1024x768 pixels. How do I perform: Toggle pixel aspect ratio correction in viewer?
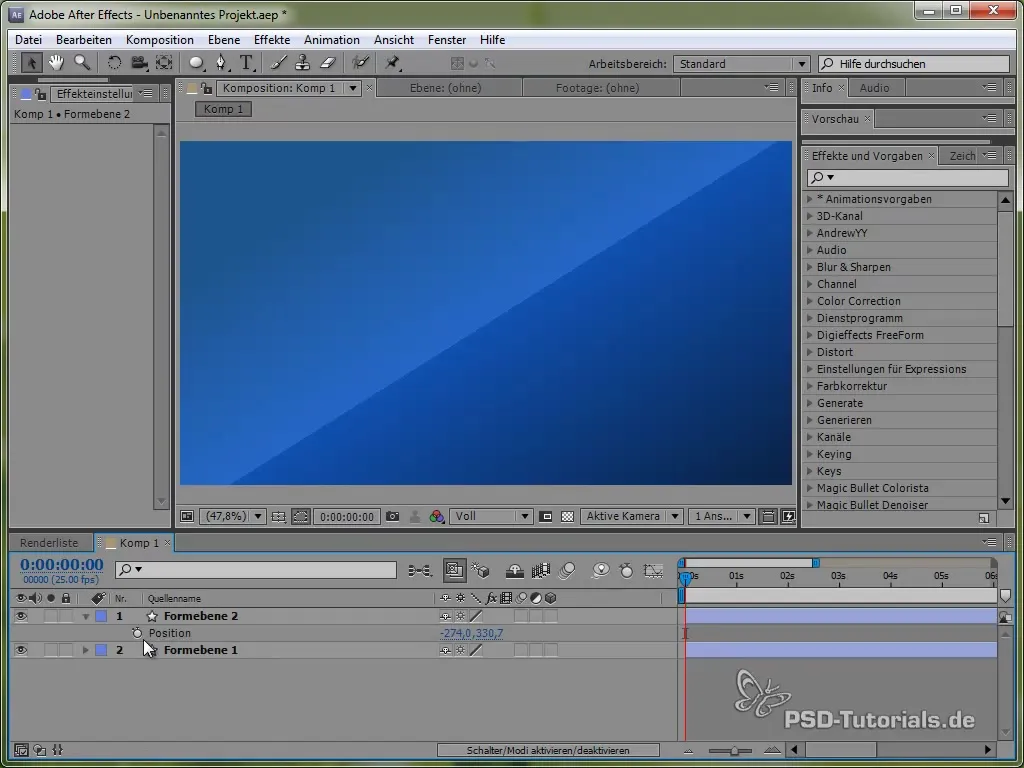point(769,517)
